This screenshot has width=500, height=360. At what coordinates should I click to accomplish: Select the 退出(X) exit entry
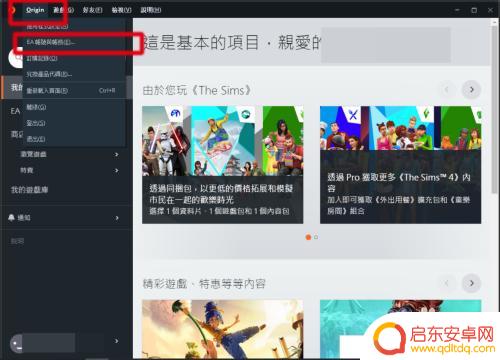(x=74, y=139)
